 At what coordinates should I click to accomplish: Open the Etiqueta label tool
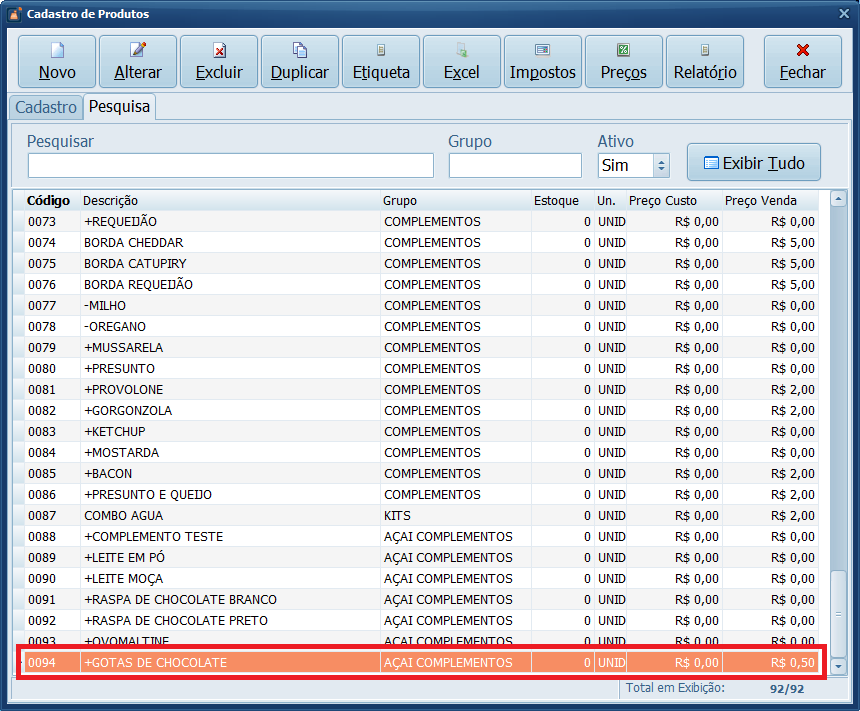click(381, 62)
